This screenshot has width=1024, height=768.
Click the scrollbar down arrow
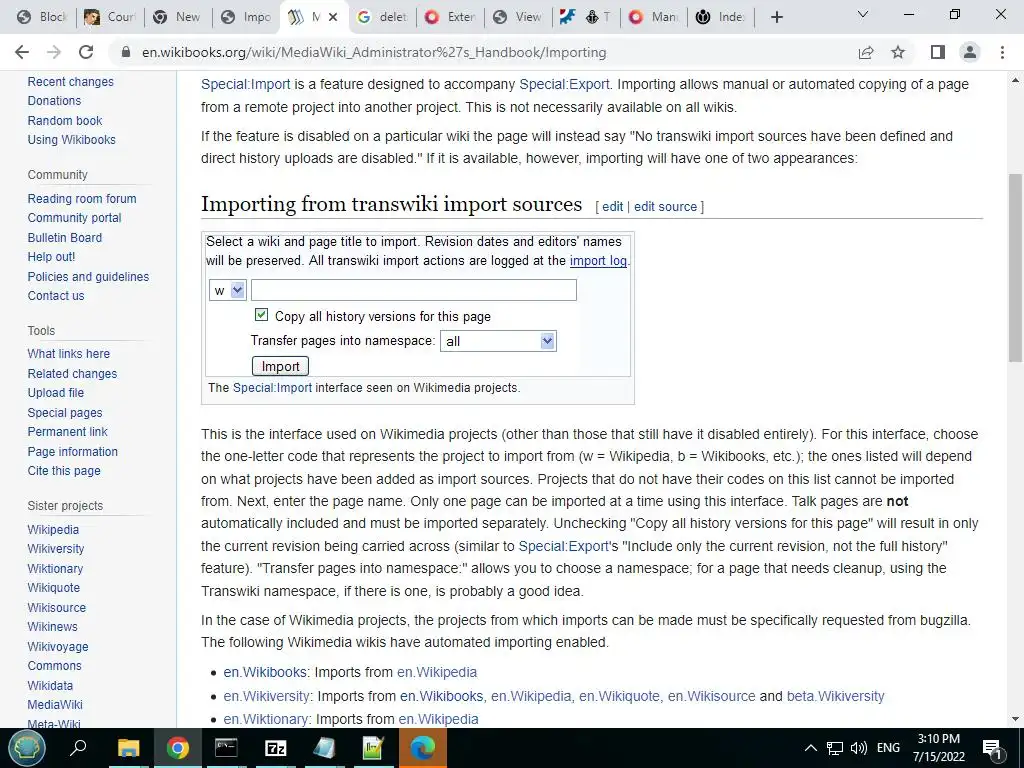click(x=1015, y=719)
